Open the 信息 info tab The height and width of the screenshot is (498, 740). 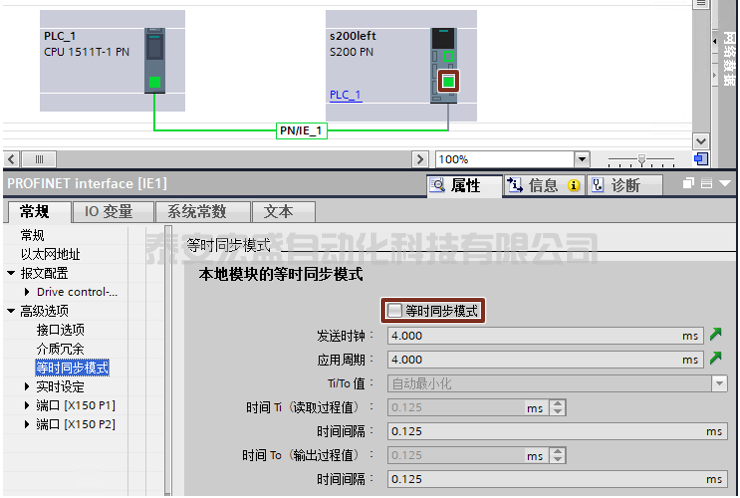(544, 185)
